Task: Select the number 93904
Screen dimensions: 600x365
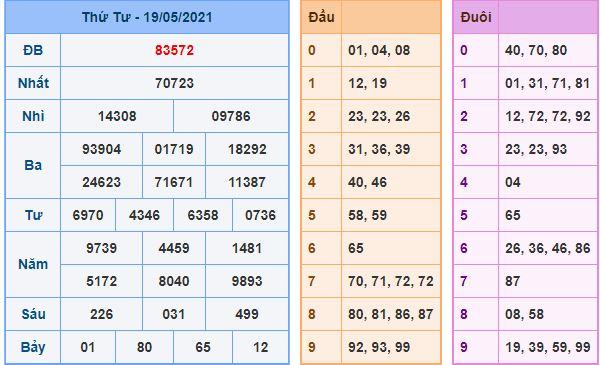Action: point(102,149)
